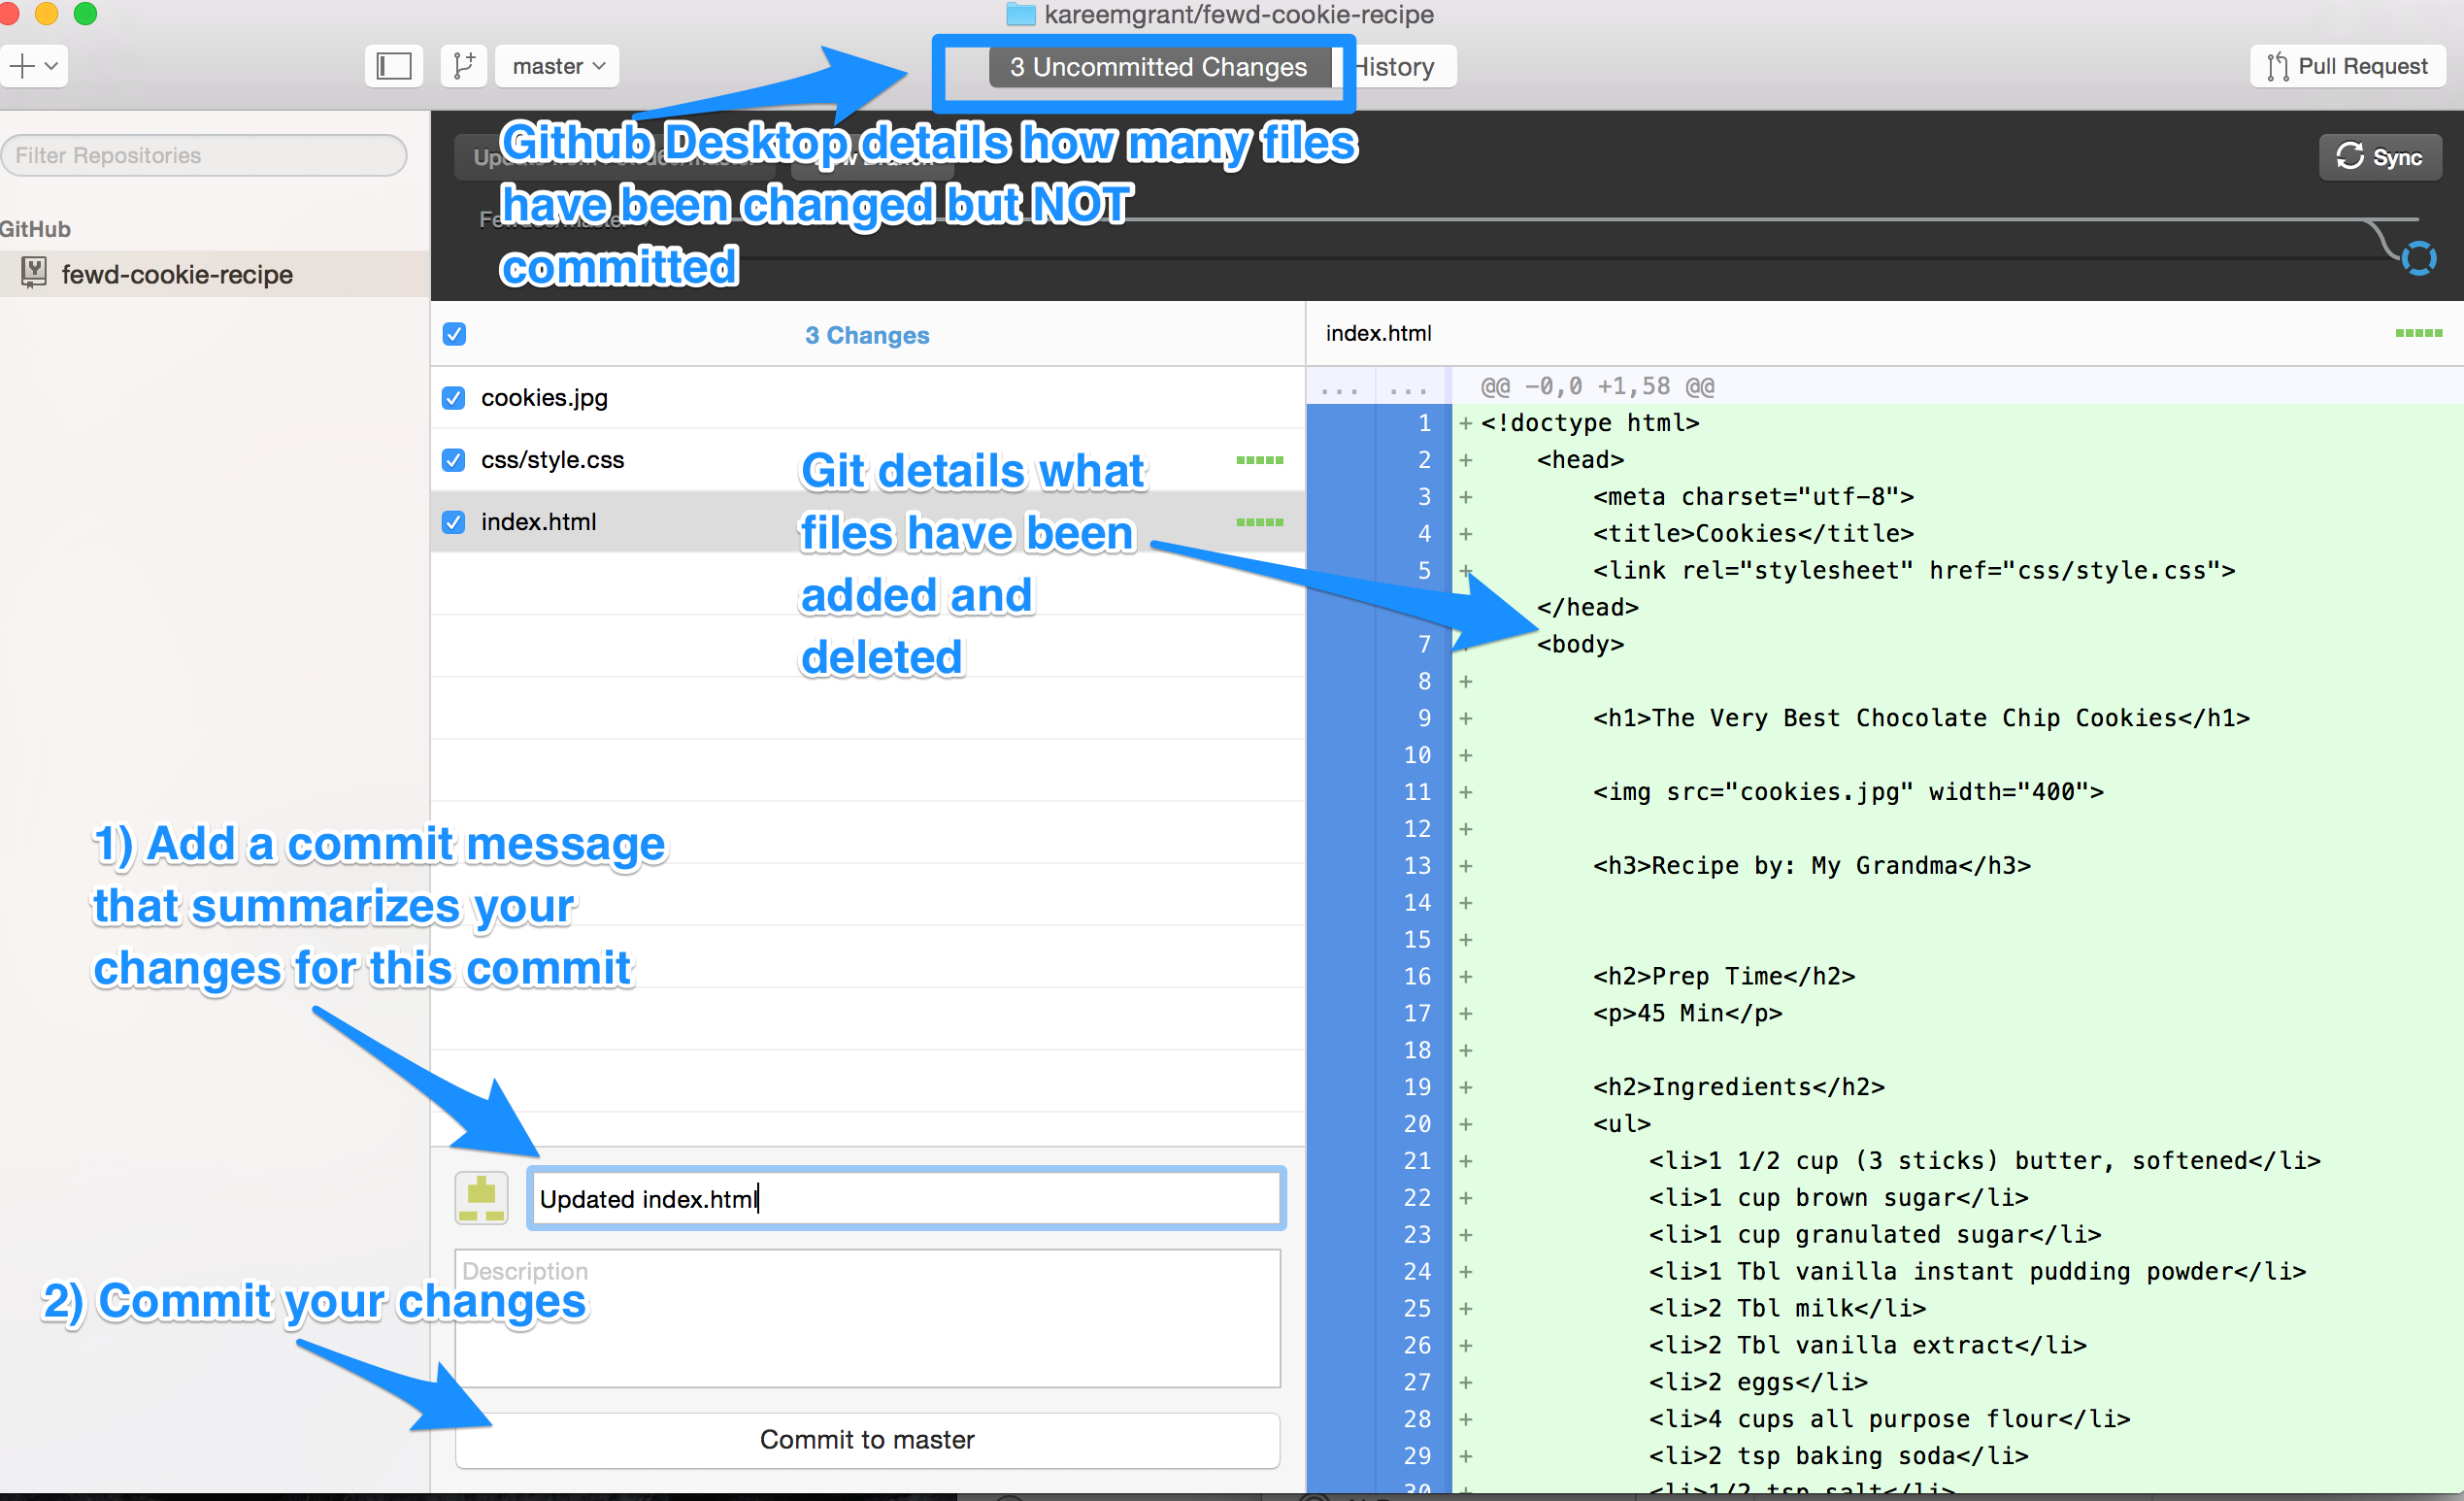This screenshot has width=2464, height=1501.
Task: Open the add repository plus dropdown
Action: coord(33,66)
